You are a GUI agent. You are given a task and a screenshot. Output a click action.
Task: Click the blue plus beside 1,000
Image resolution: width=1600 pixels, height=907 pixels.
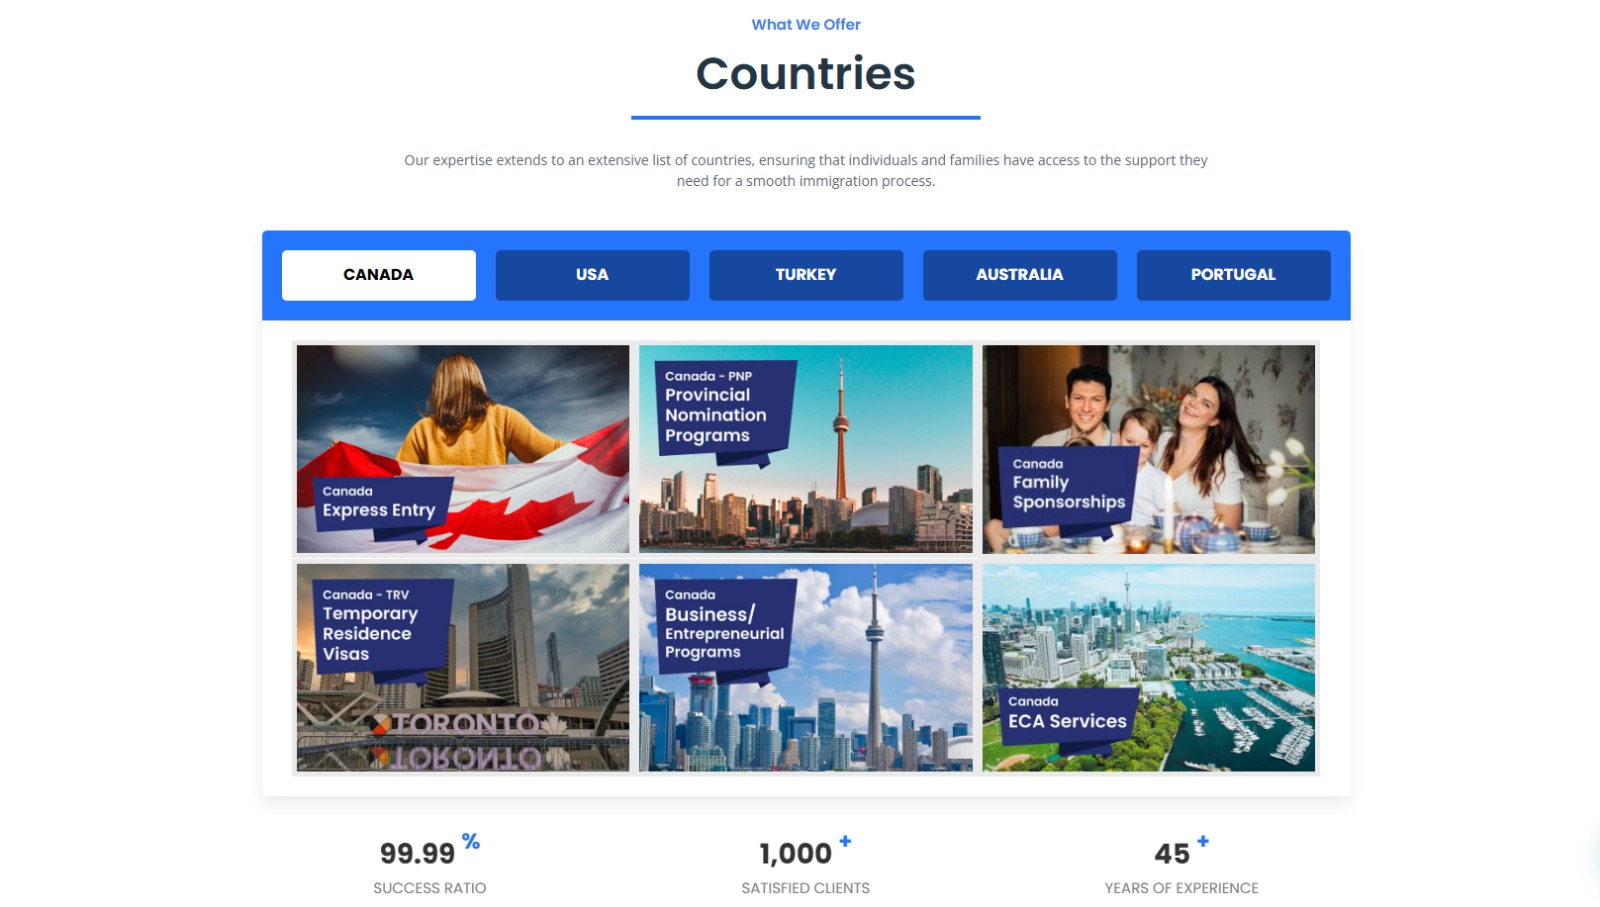[845, 841]
